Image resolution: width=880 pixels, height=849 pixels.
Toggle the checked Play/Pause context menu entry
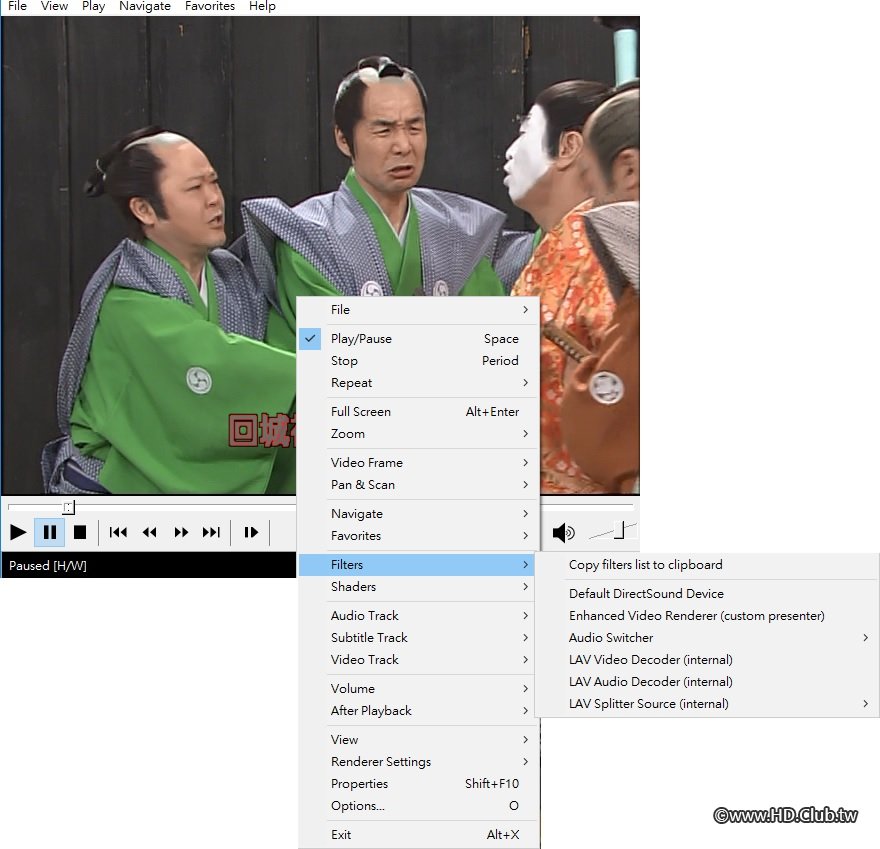pyautogui.click(x=418, y=339)
